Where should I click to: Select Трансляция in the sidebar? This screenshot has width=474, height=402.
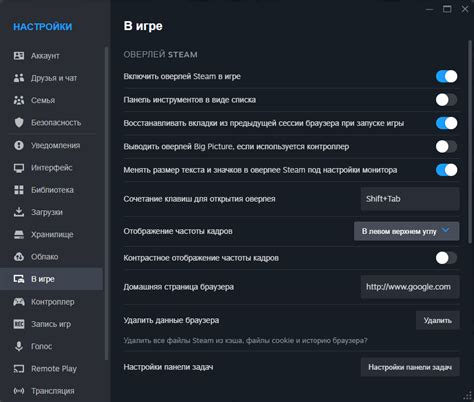pos(53,391)
